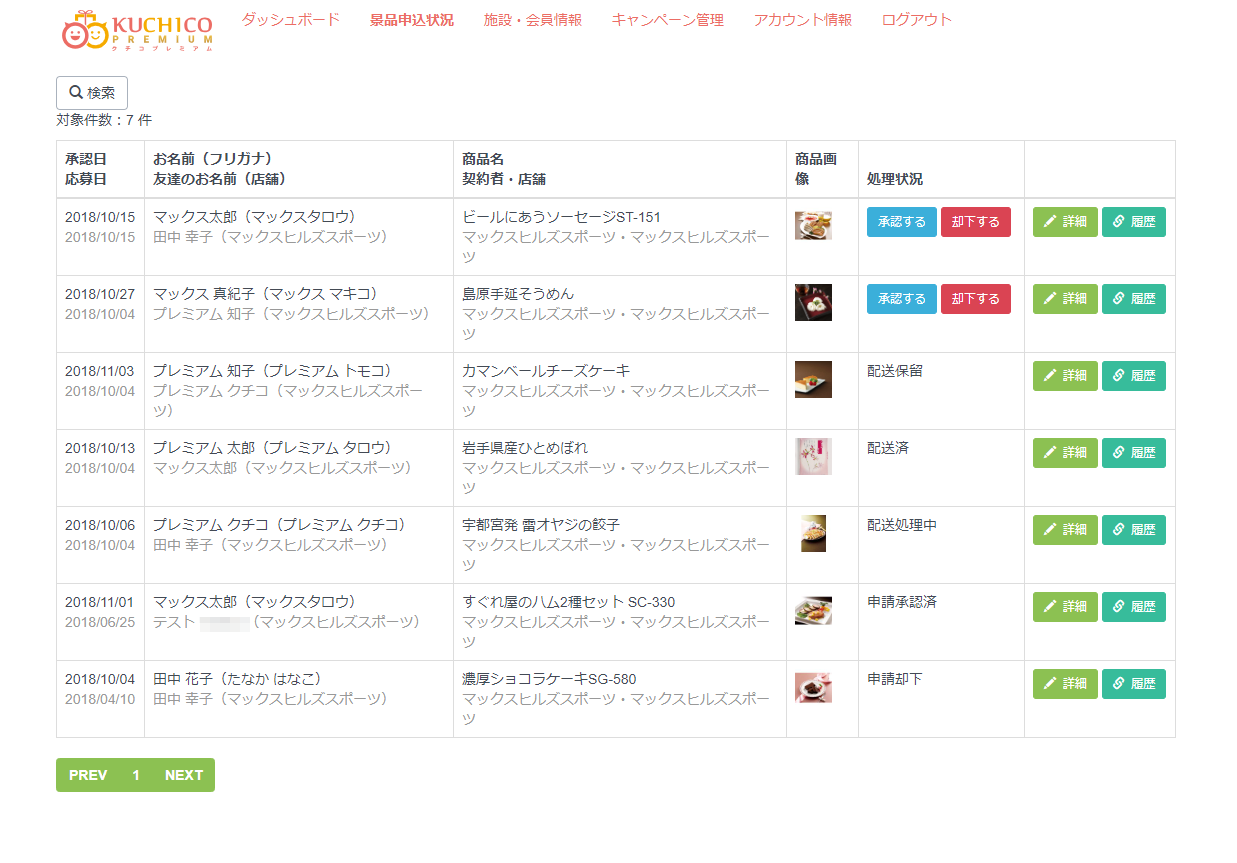Screen dimensions: 1237x863
Task: Click ログアウト in the navigation
Action: (x=916, y=20)
